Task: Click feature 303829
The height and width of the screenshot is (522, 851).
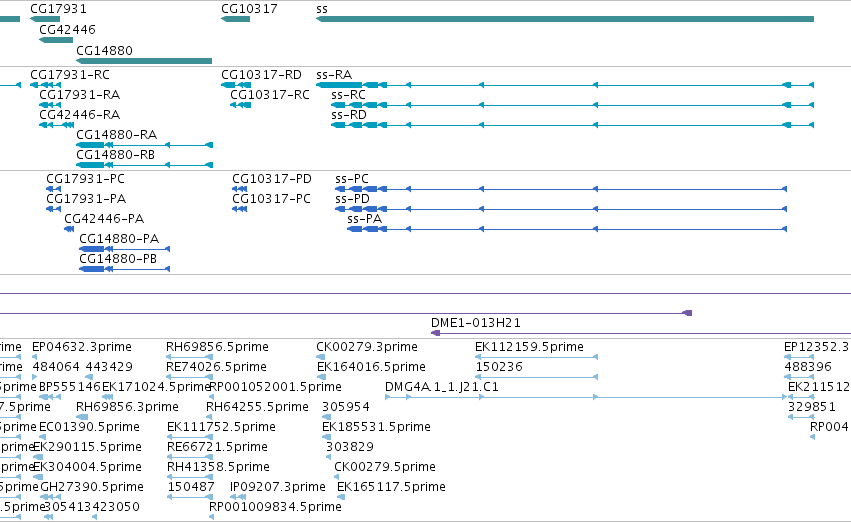Action: pos(350,447)
